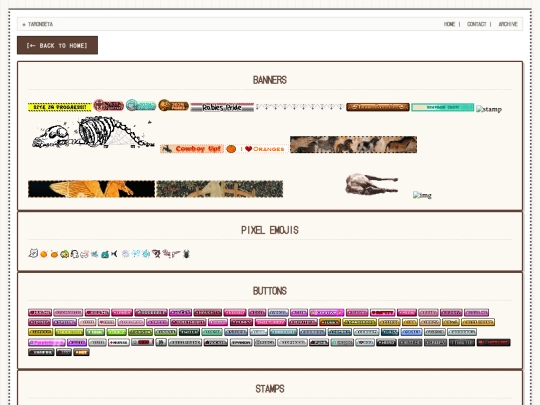540x405 pixels.
Task: Click the hanging chain divider banner
Action: click(300, 107)
